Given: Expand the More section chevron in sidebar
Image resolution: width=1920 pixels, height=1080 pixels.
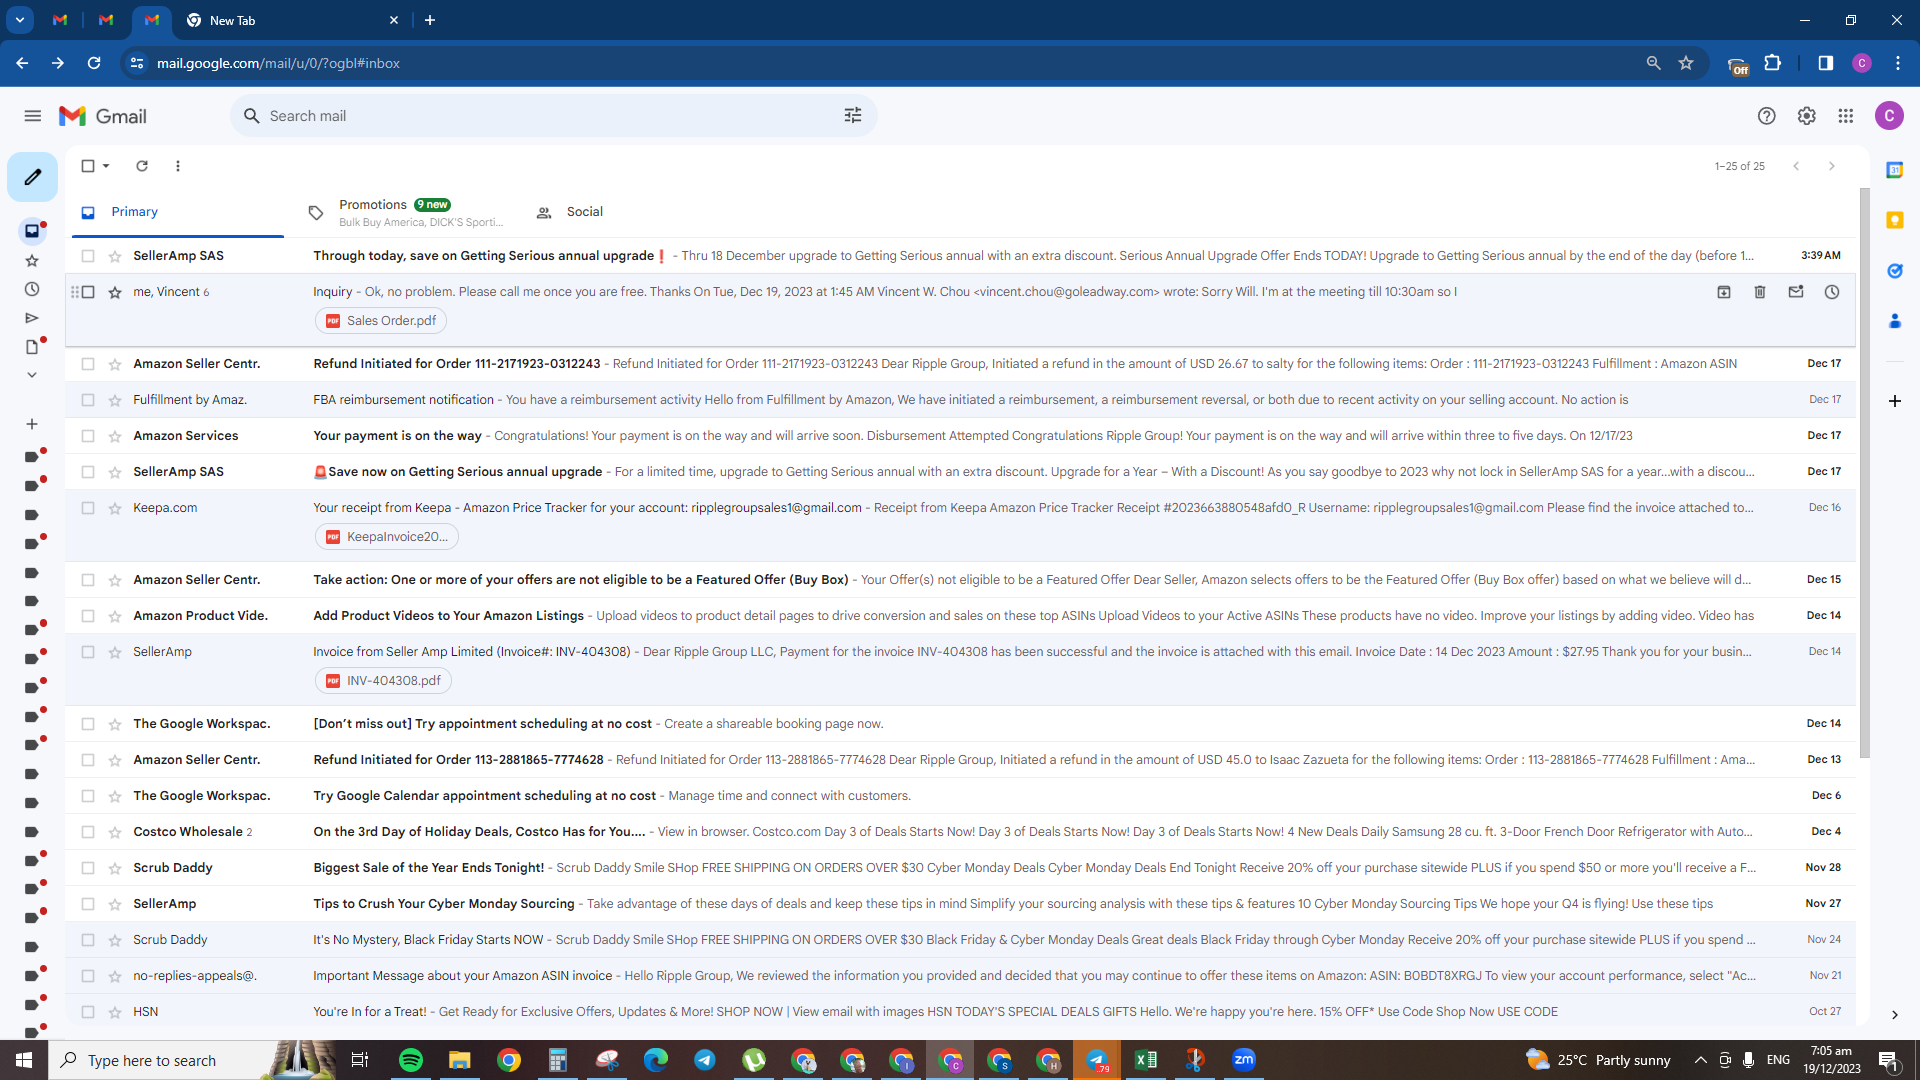Looking at the screenshot, I should pos(32,375).
